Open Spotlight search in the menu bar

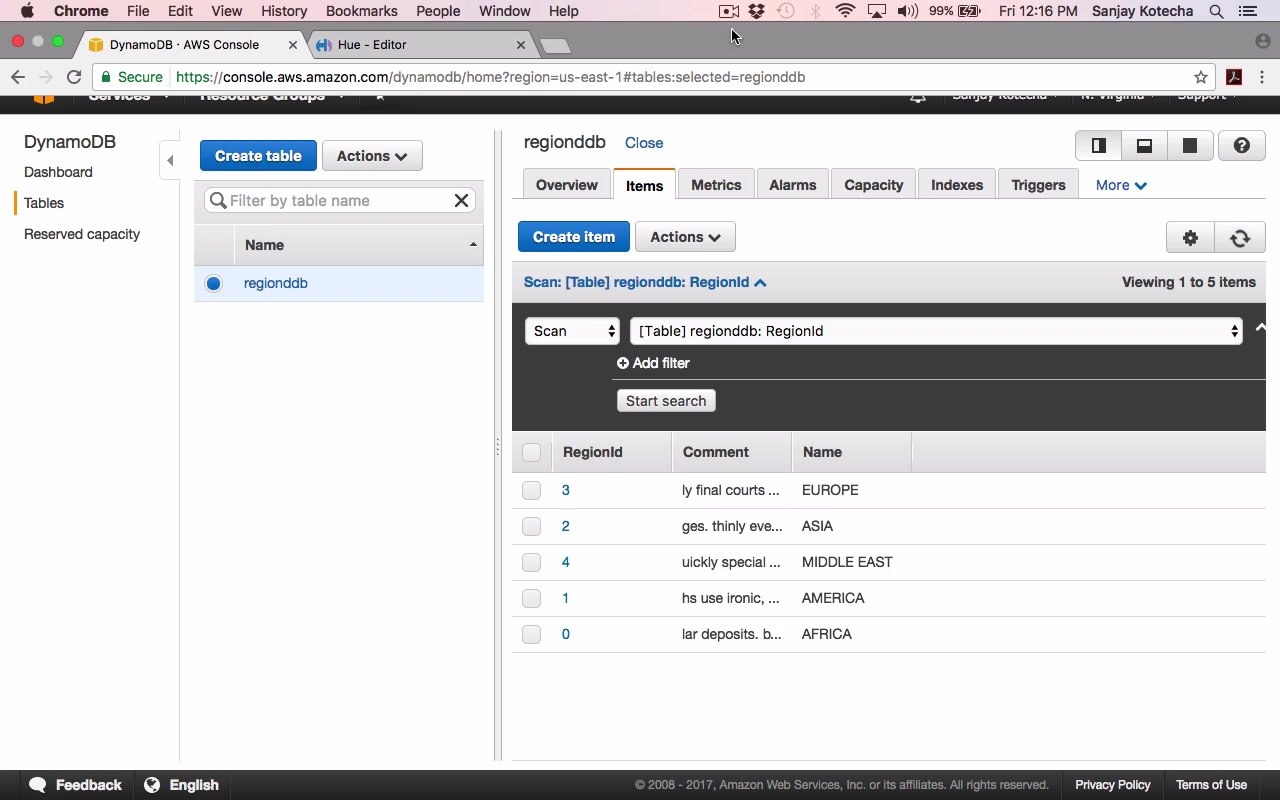[1217, 11]
